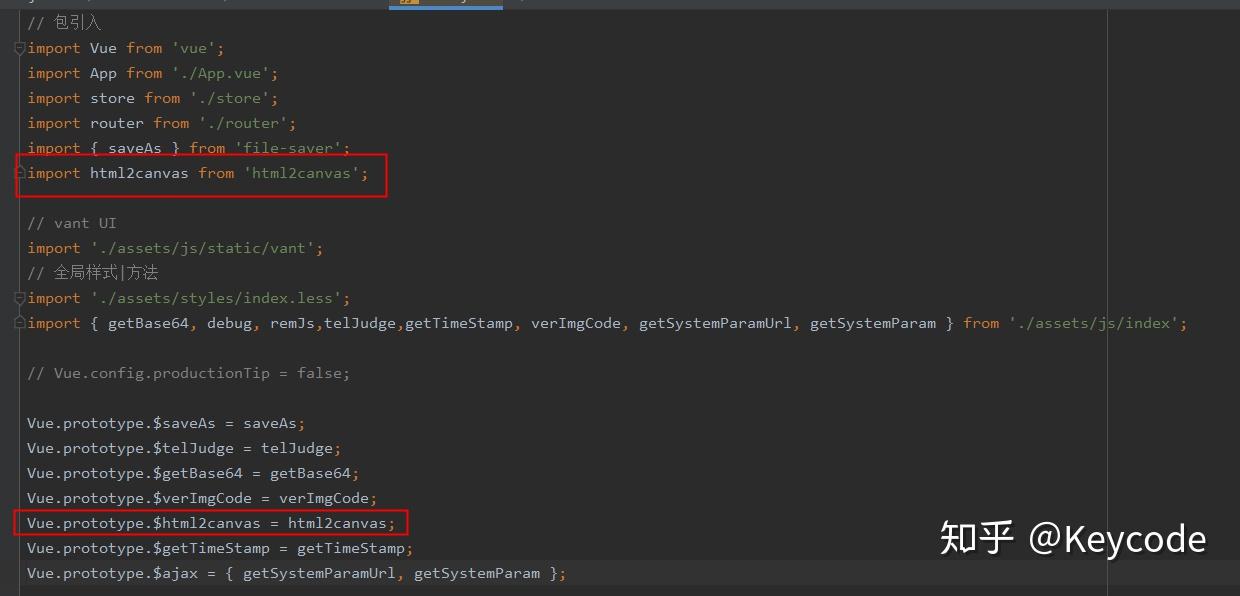Click the 'vue' module string in the first import
The height and width of the screenshot is (596, 1240).
(x=194, y=47)
